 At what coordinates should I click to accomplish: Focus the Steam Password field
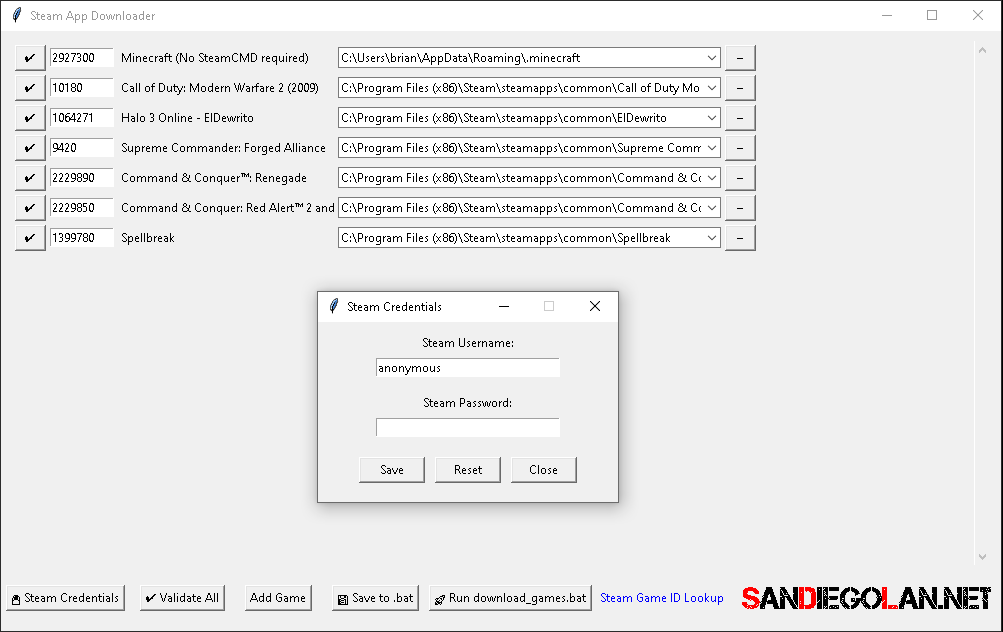pyautogui.click(x=467, y=428)
